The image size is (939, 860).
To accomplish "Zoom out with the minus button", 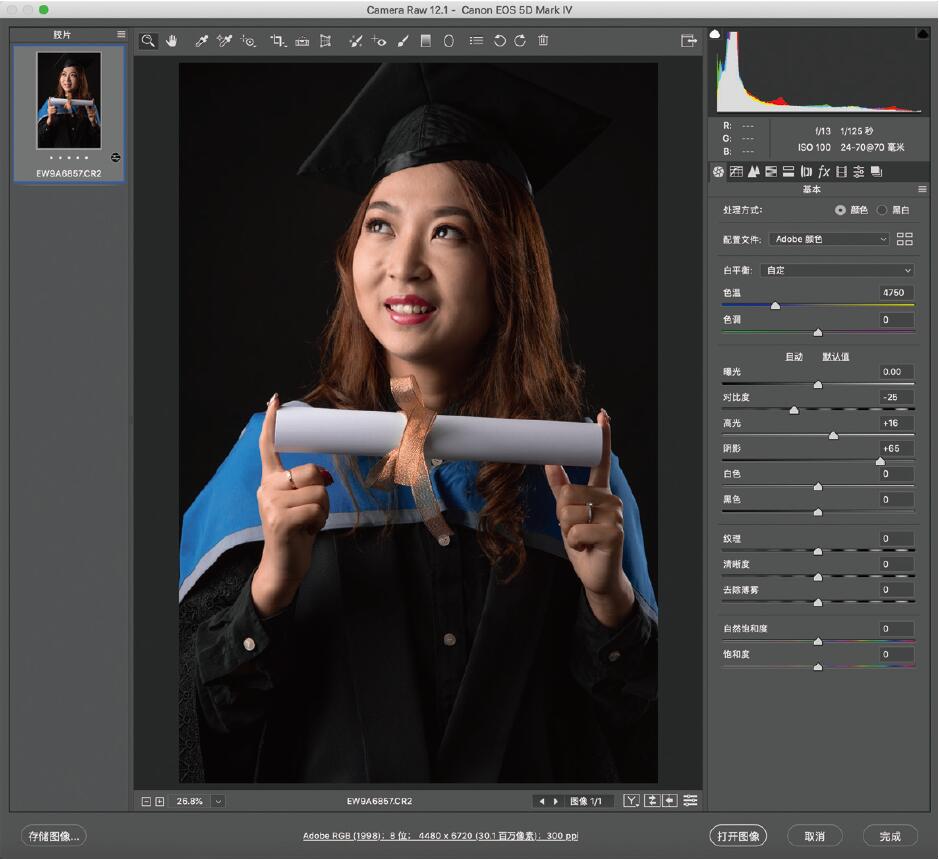I will (146, 801).
